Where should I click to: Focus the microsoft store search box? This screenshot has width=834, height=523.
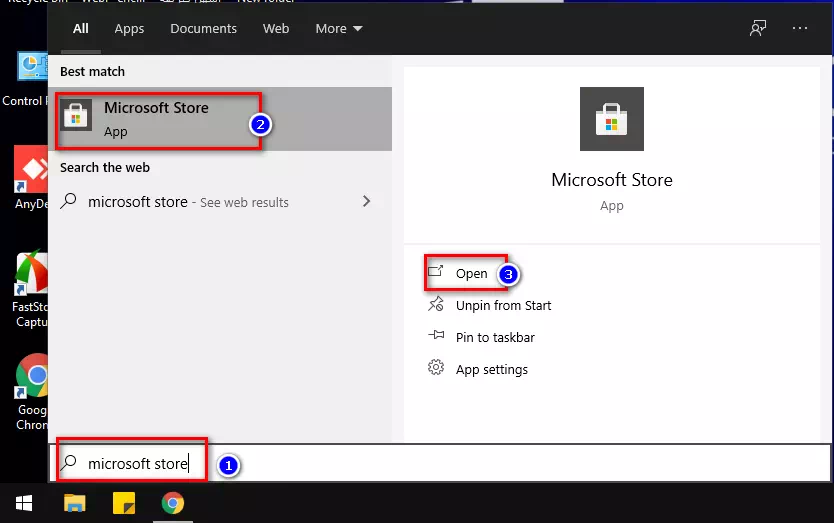440,463
